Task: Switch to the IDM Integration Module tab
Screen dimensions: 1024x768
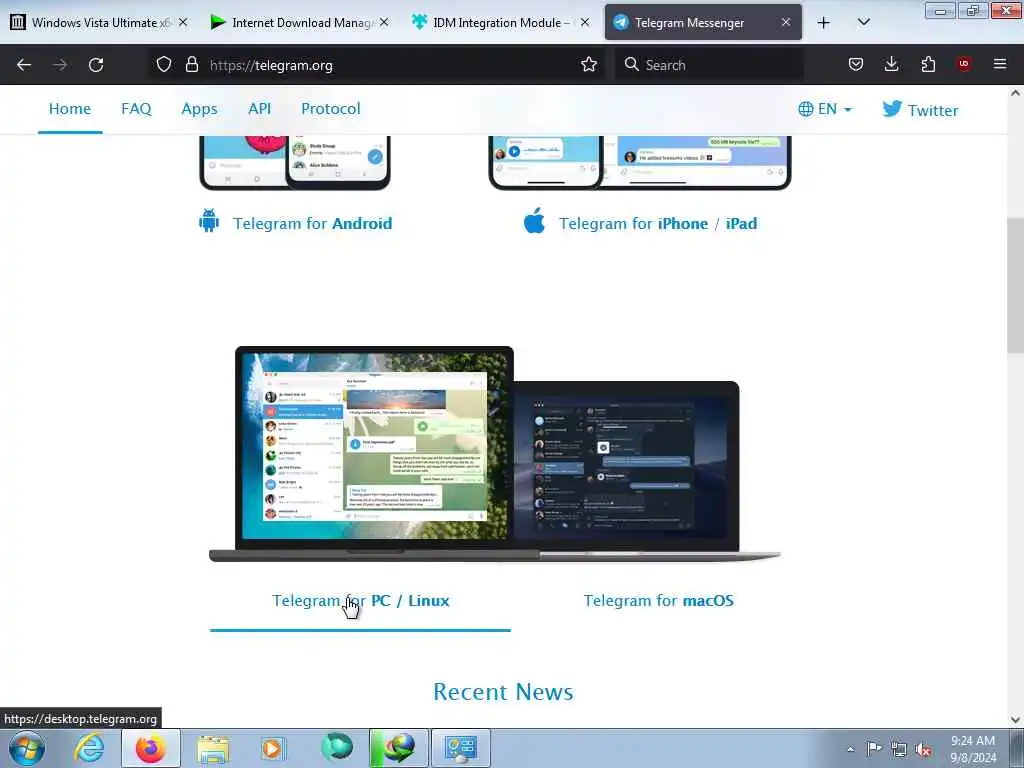Action: pos(500,23)
